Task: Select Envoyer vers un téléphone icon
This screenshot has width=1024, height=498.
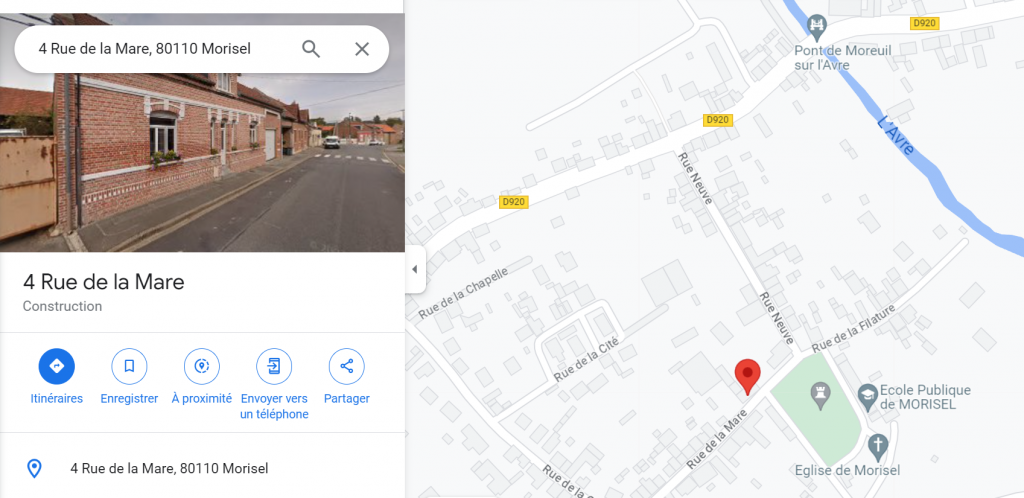Action: (x=274, y=367)
